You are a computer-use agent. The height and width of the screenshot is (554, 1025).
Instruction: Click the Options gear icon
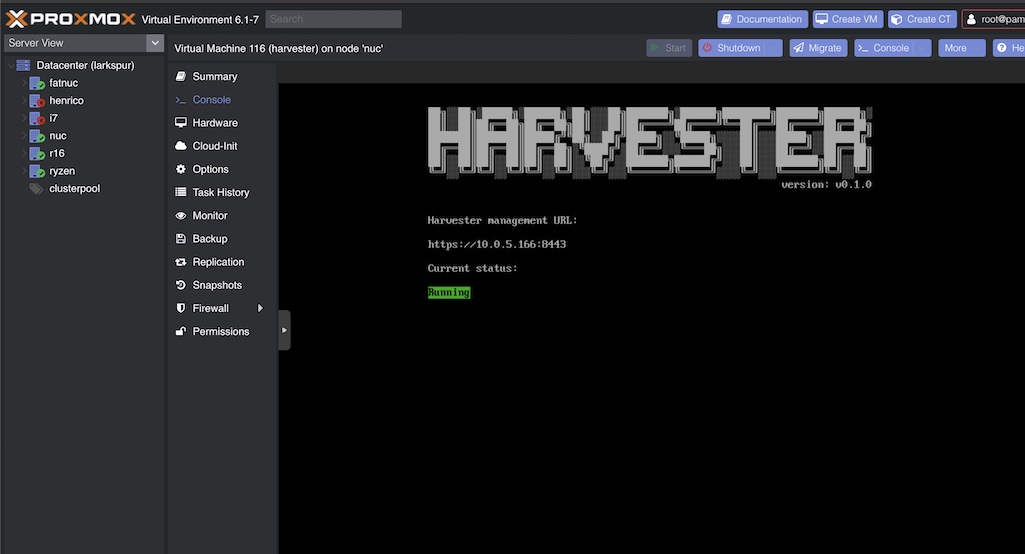pos(181,169)
